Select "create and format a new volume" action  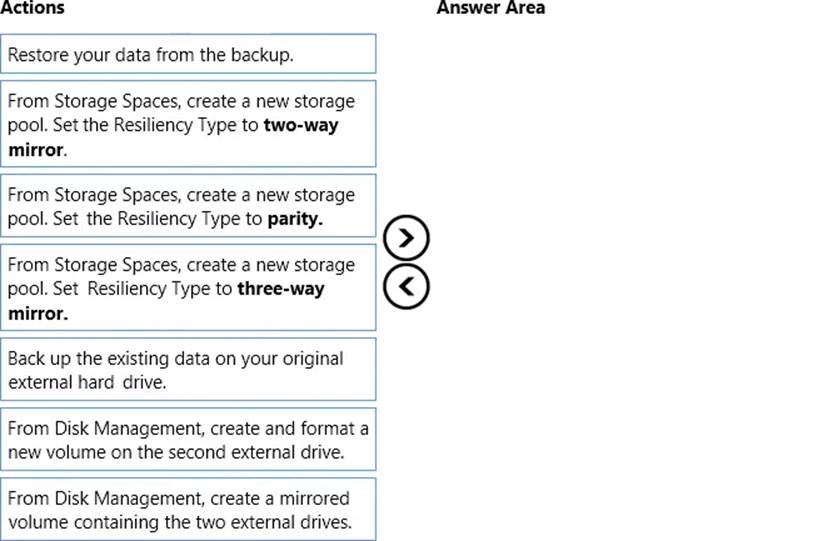(x=189, y=439)
